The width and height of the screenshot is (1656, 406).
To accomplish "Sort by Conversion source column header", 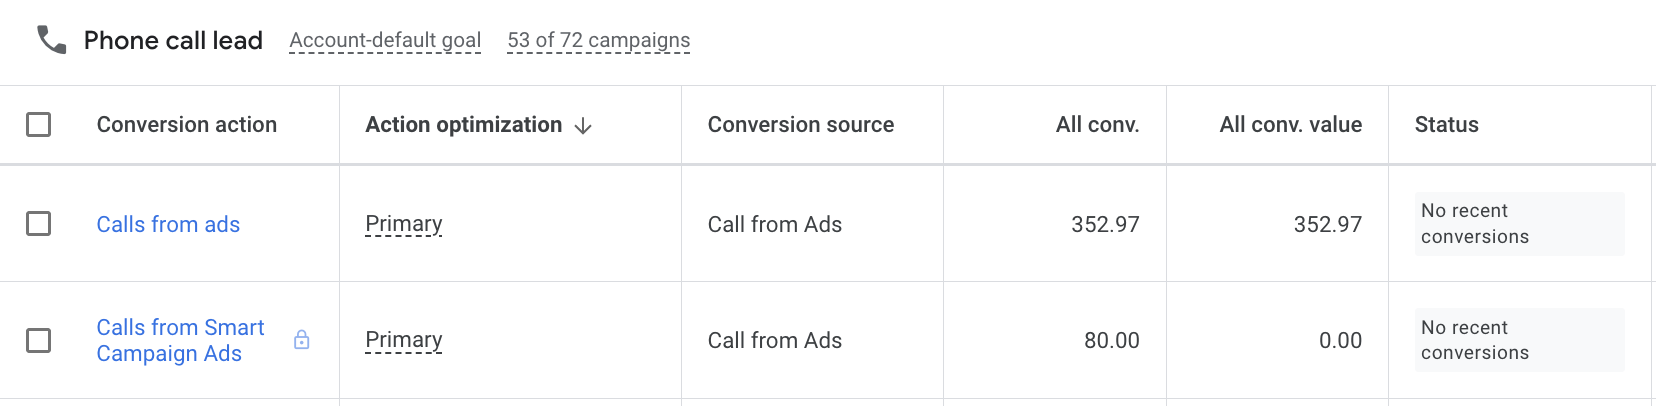I will pyautogui.click(x=801, y=125).
